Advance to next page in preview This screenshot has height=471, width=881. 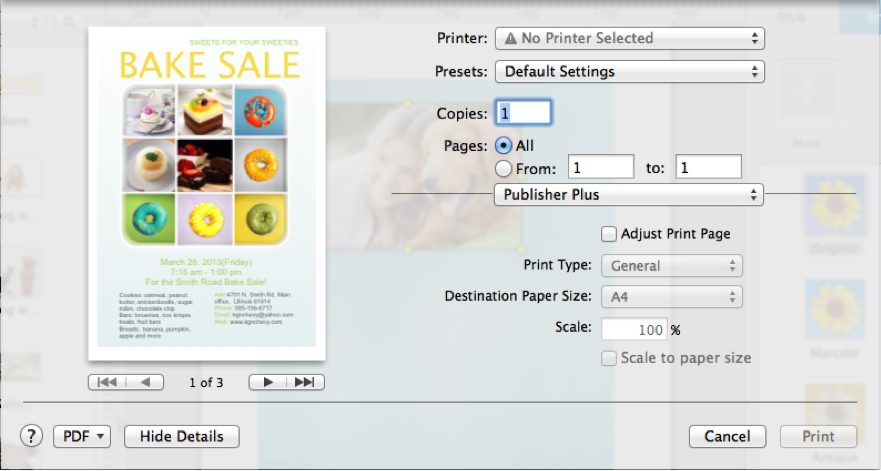(269, 382)
